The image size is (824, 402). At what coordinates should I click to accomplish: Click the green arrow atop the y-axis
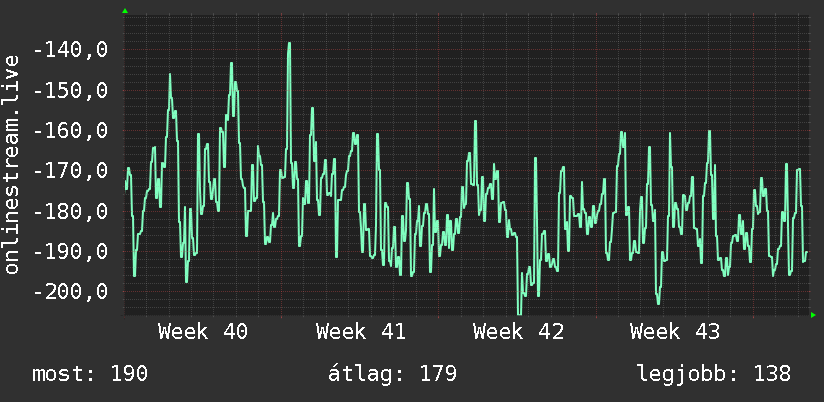(x=125, y=11)
